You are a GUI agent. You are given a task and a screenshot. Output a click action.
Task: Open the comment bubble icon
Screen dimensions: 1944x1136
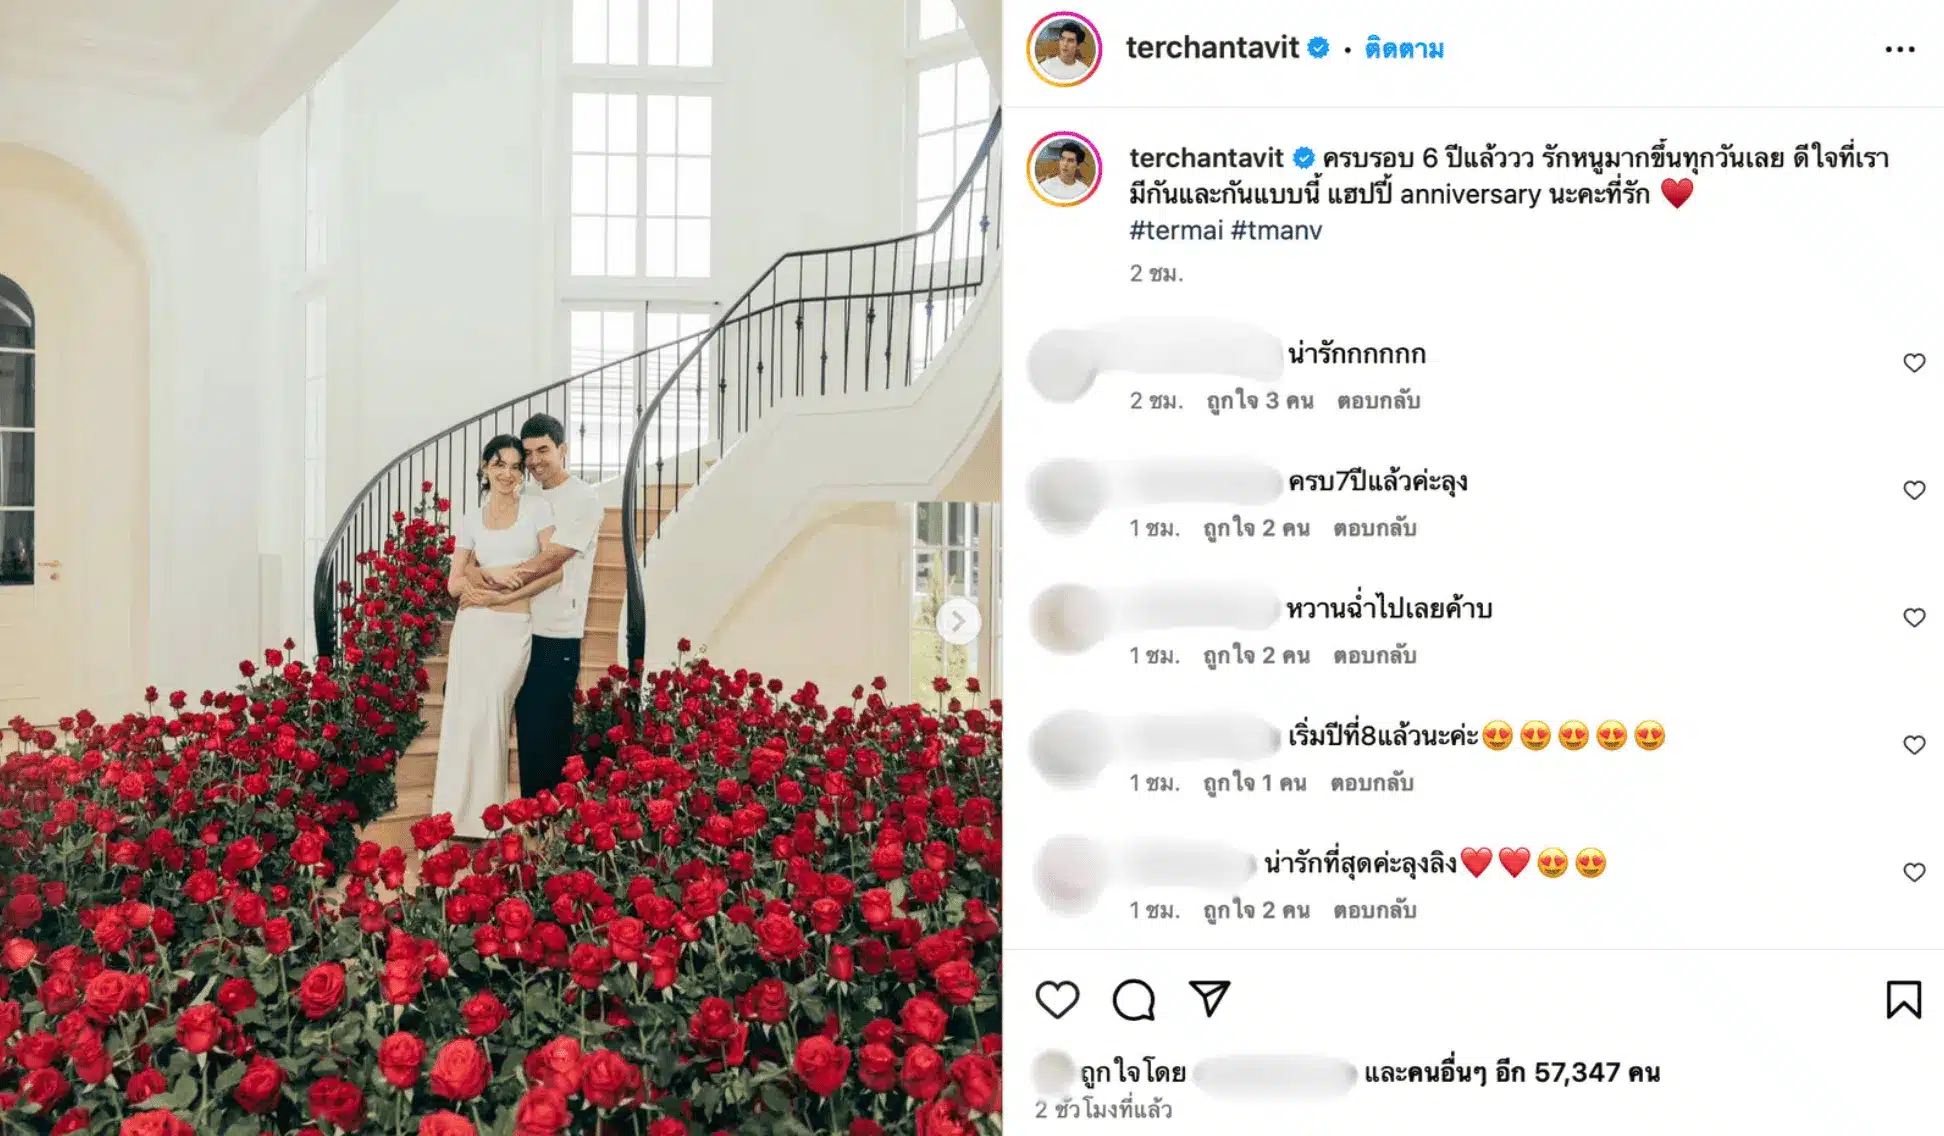pos(1134,999)
